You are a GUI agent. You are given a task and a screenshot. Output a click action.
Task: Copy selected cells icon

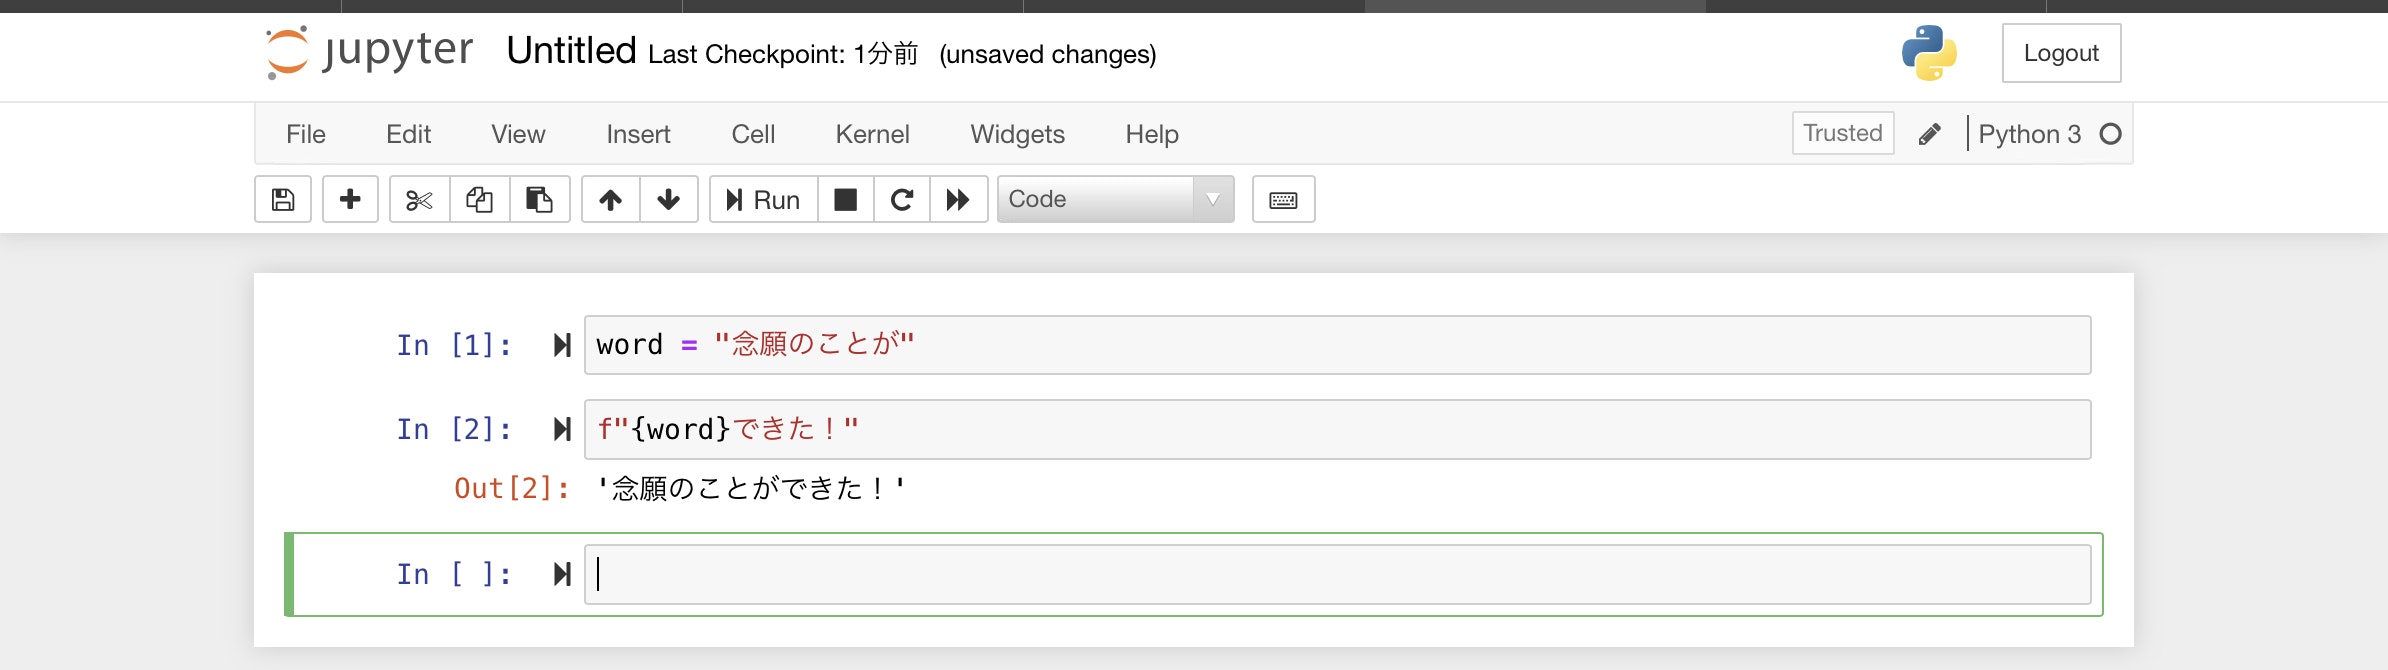[x=480, y=199]
